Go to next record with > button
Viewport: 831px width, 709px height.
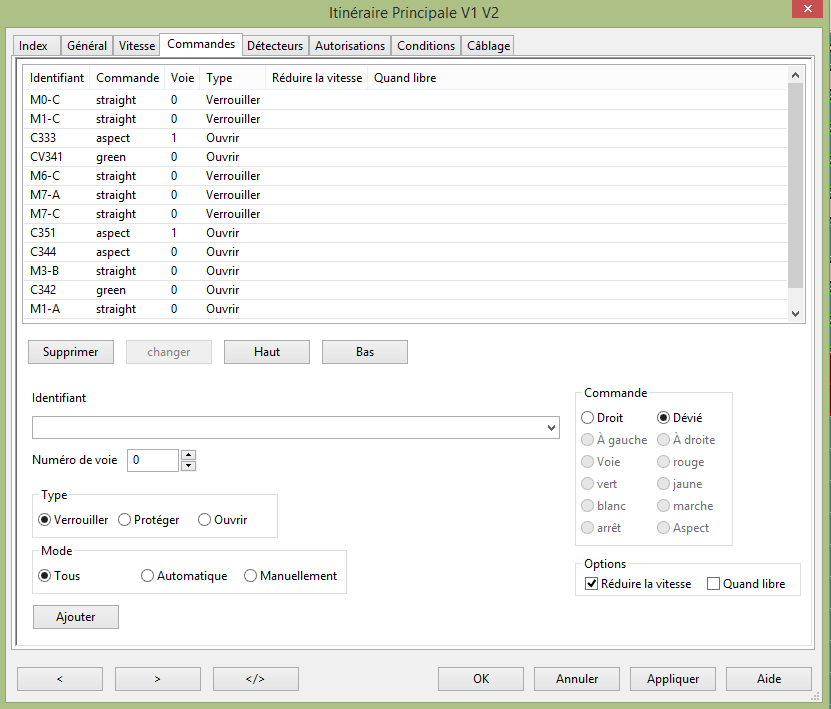coord(157,679)
